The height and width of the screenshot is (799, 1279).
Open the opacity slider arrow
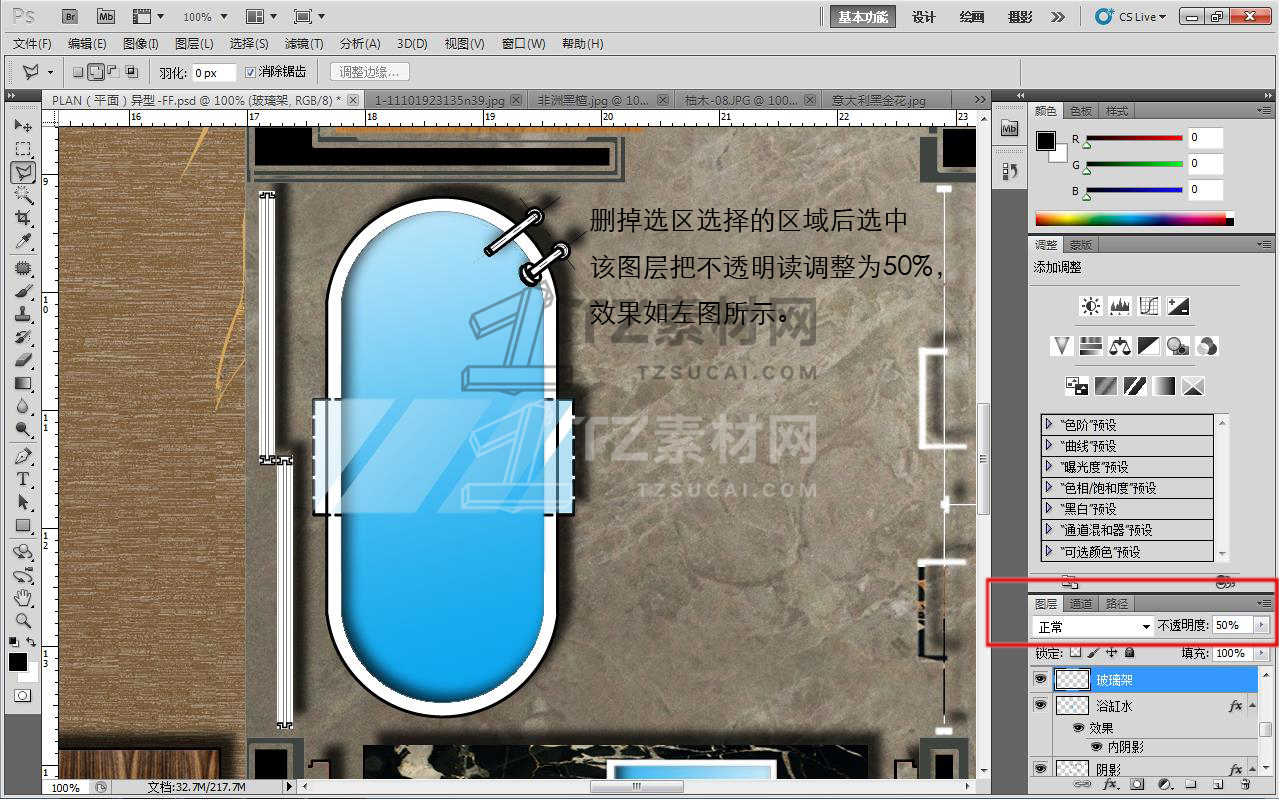click(1261, 625)
